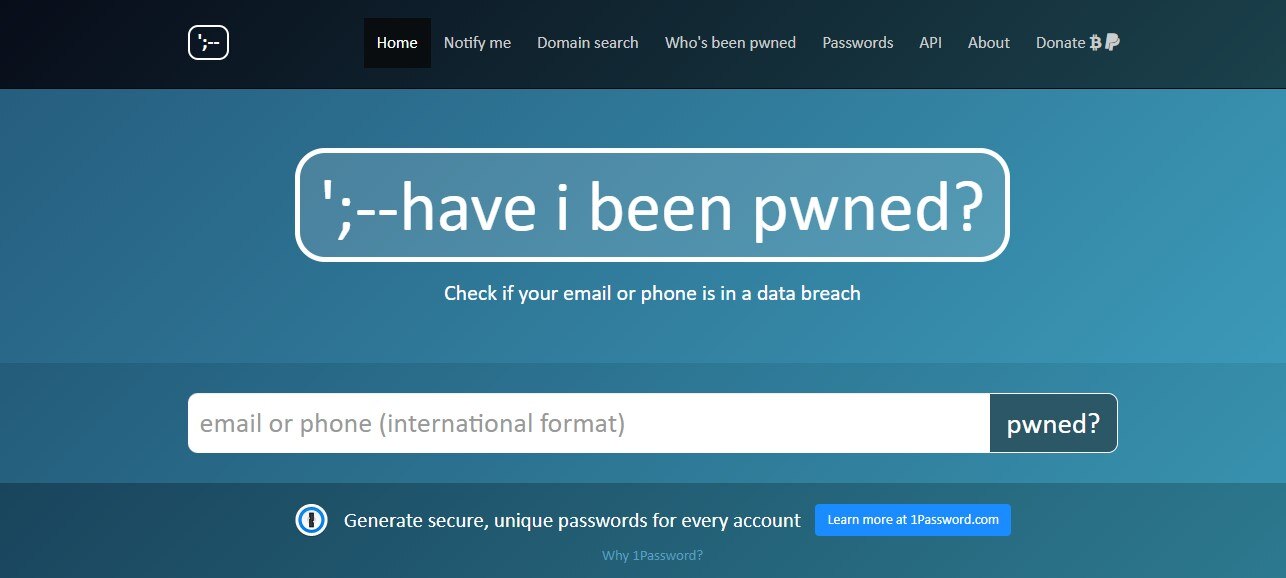Click the ';-- logo icon in header
This screenshot has height=578, width=1286.
tap(208, 43)
